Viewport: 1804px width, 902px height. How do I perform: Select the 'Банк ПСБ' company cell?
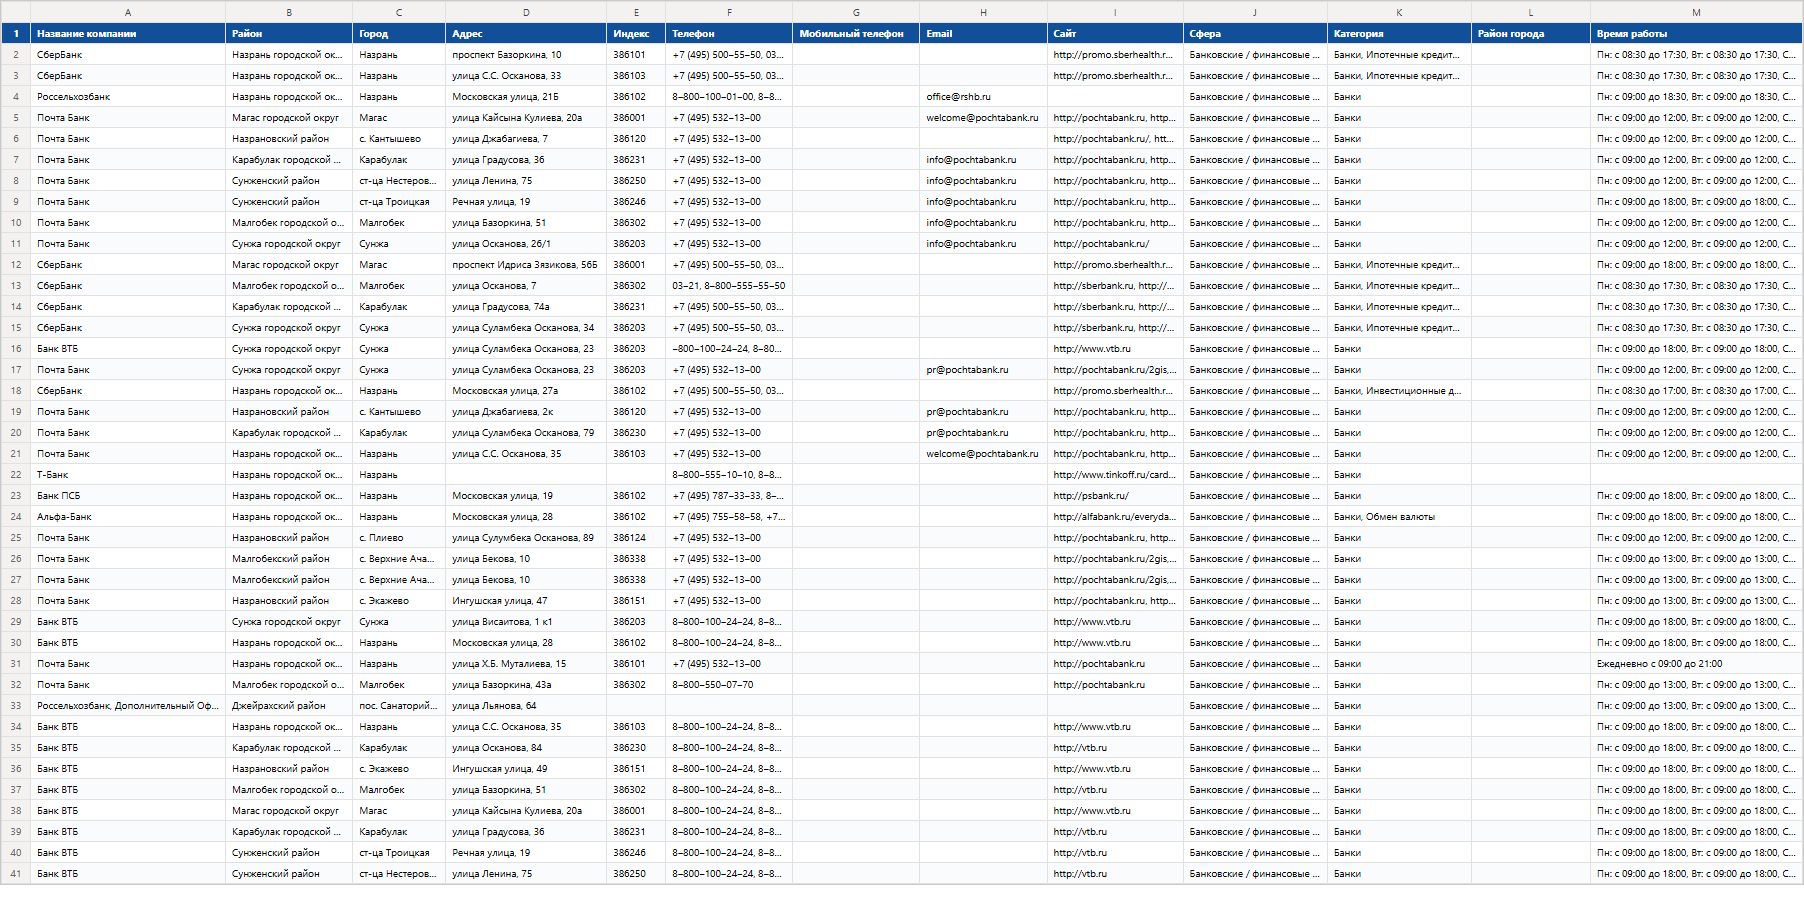128,496
